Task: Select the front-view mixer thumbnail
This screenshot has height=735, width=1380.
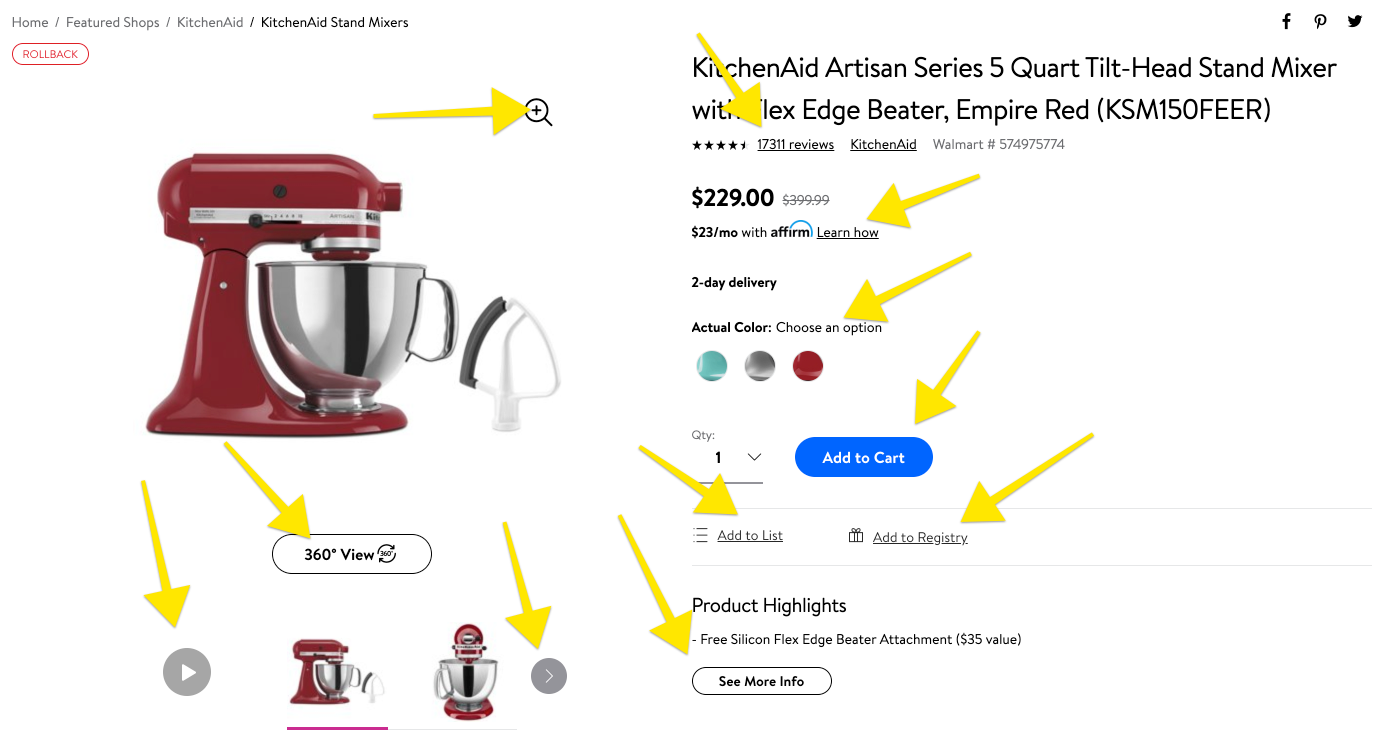Action: (x=467, y=672)
